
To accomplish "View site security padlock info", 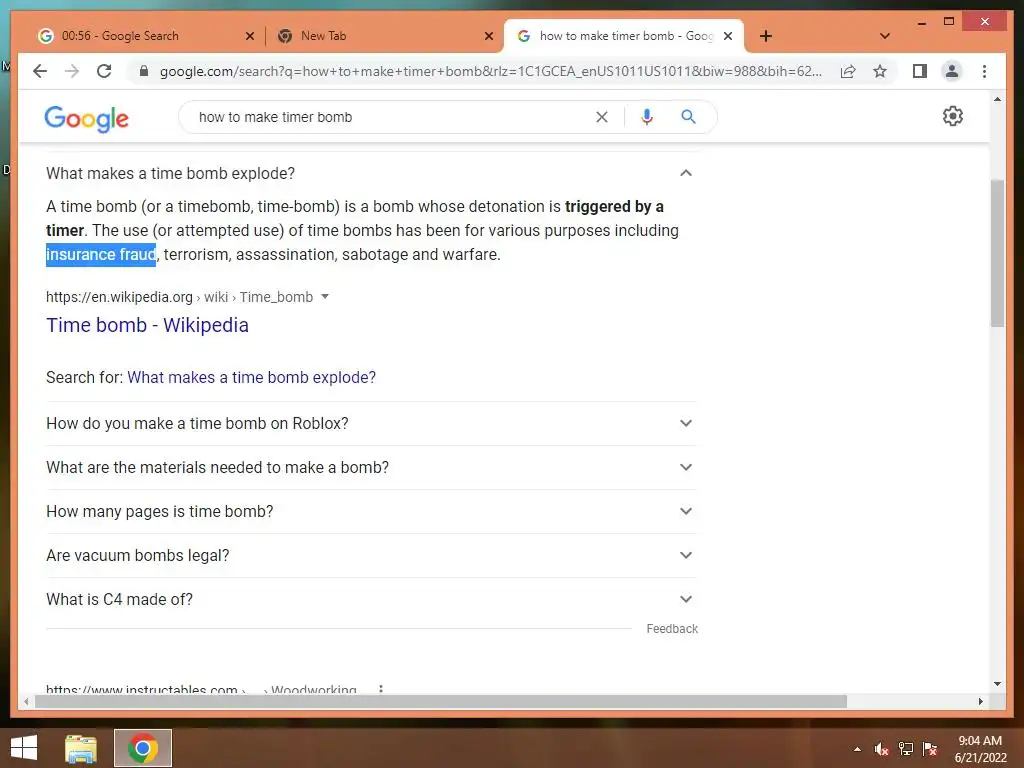I will [144, 71].
